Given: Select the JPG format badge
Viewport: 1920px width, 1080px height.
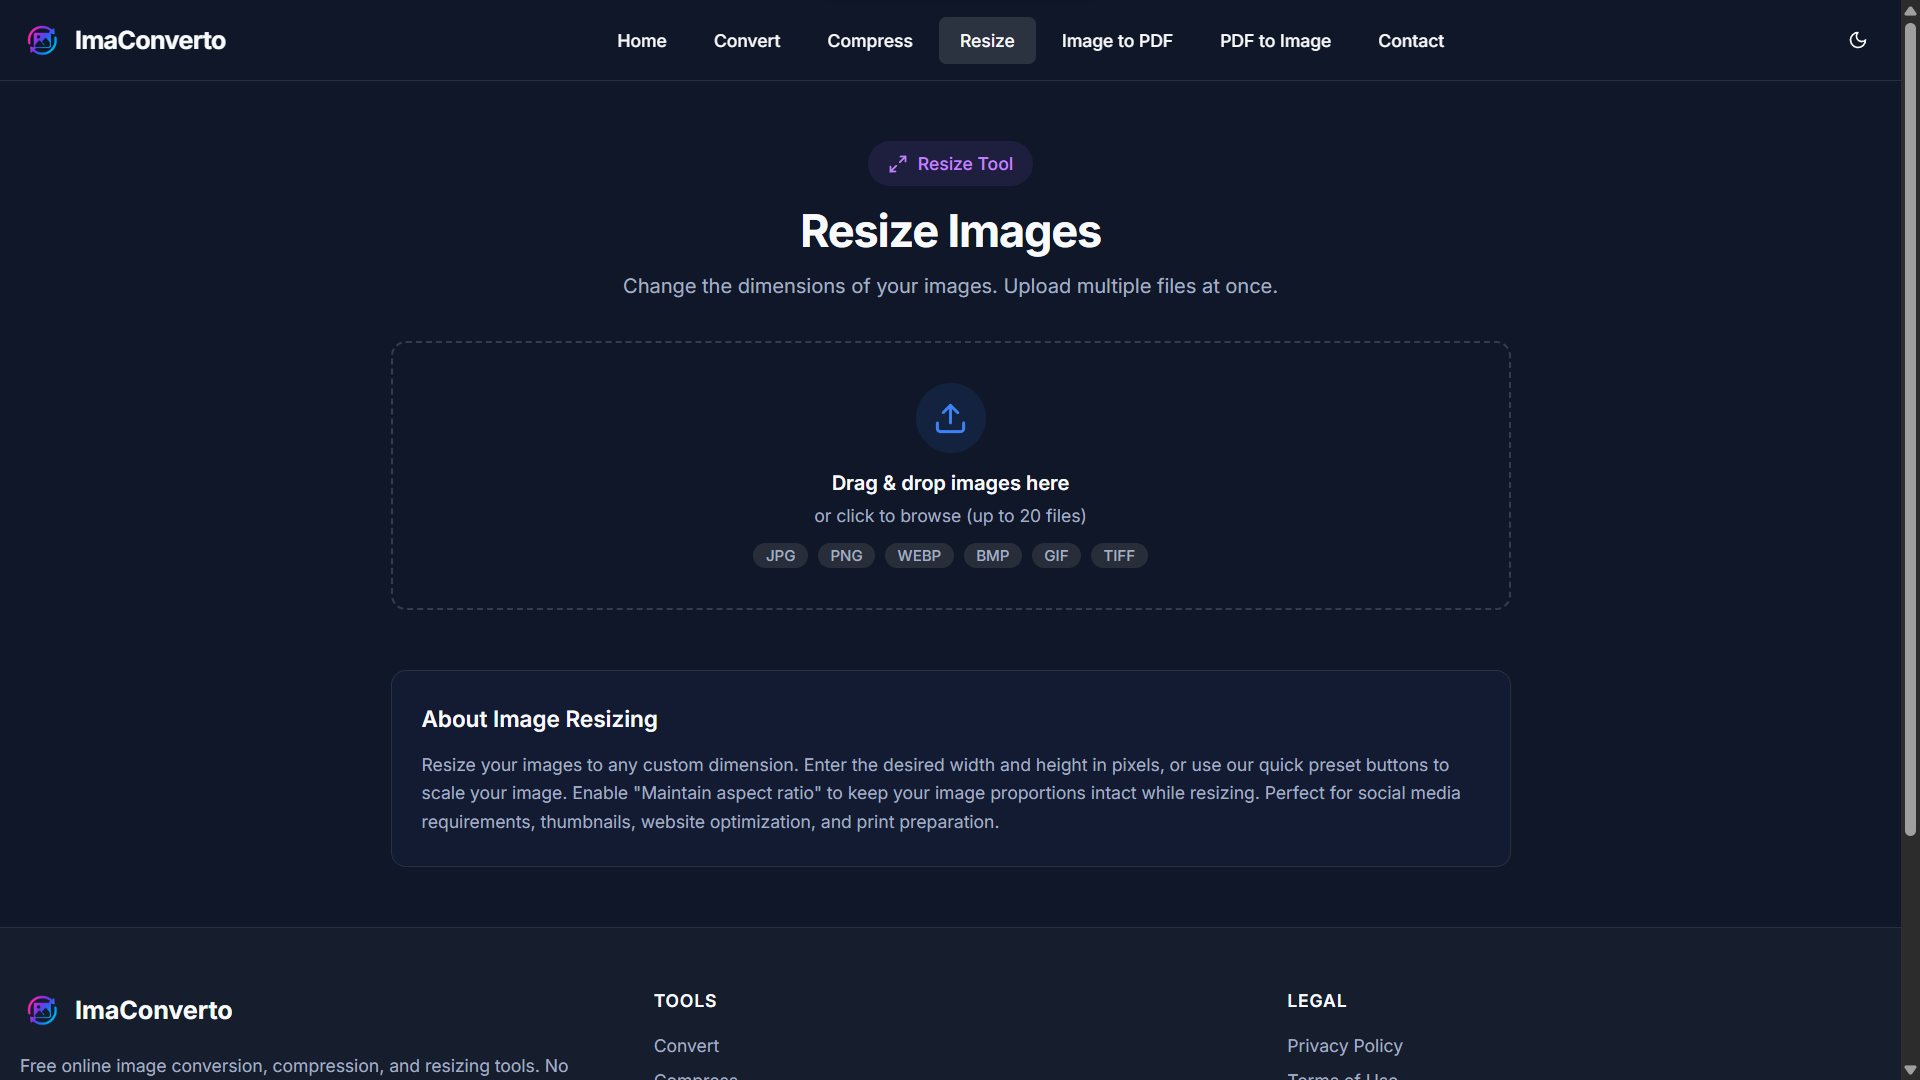Looking at the screenshot, I should click(780, 555).
